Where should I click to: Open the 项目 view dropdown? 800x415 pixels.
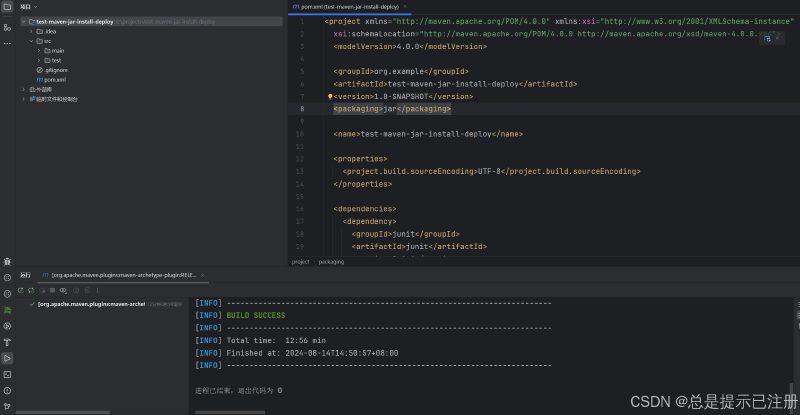(29, 7)
